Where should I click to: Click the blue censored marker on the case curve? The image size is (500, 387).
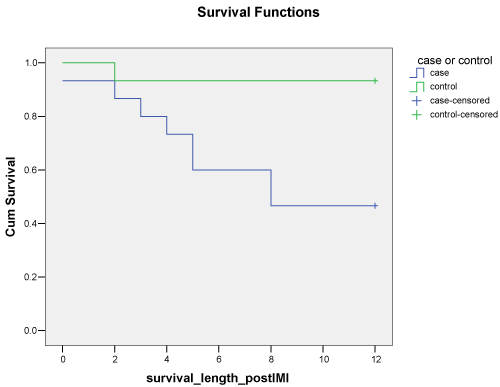(x=375, y=206)
